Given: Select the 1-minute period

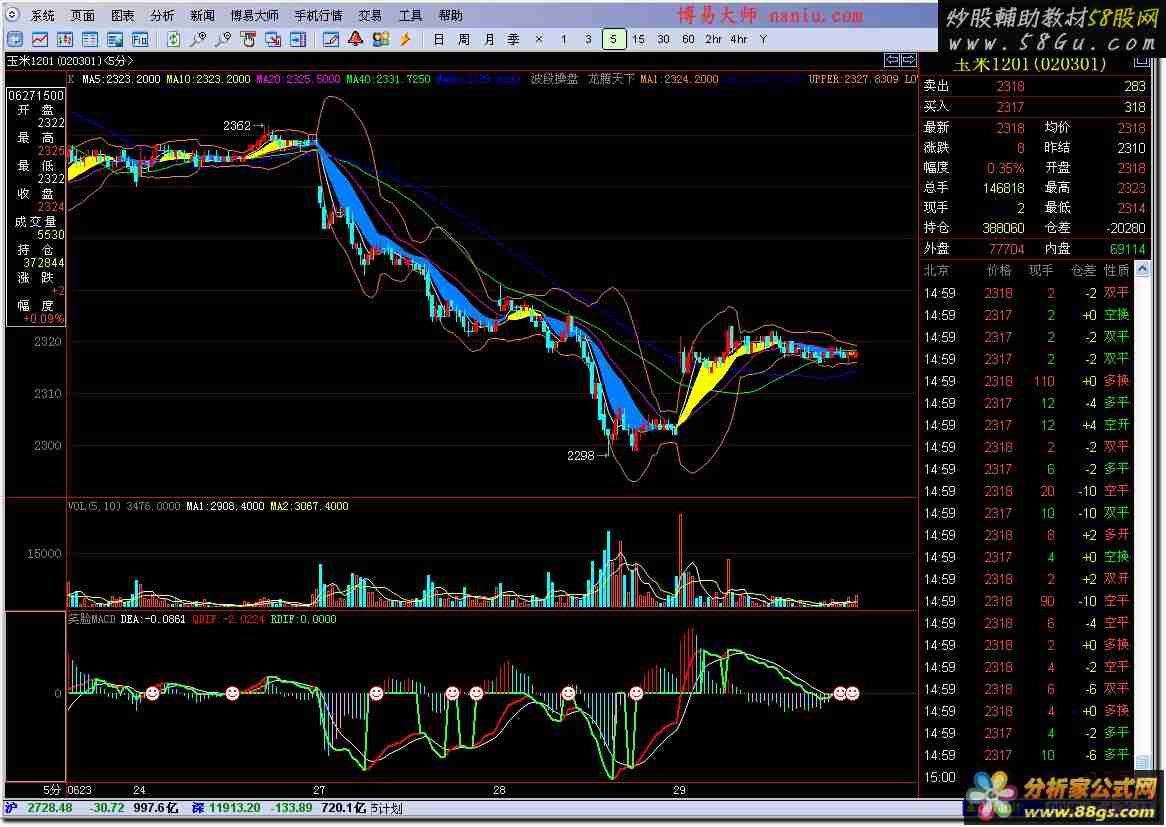Looking at the screenshot, I should (x=564, y=39).
